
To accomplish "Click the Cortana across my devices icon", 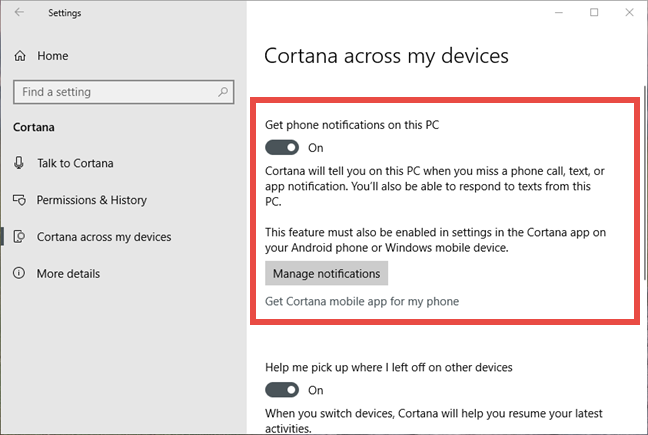I will coord(19,237).
